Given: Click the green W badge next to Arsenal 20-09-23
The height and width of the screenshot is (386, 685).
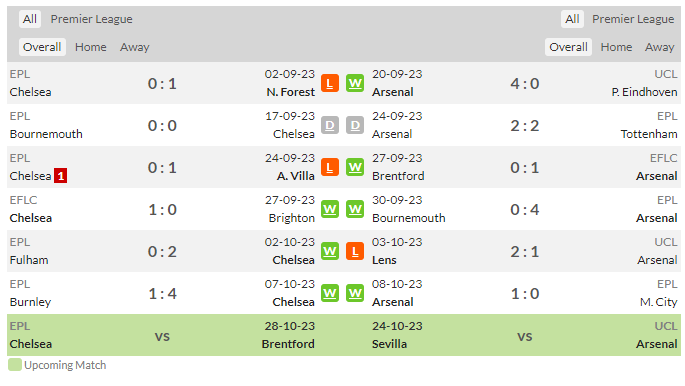Looking at the screenshot, I should (355, 83).
